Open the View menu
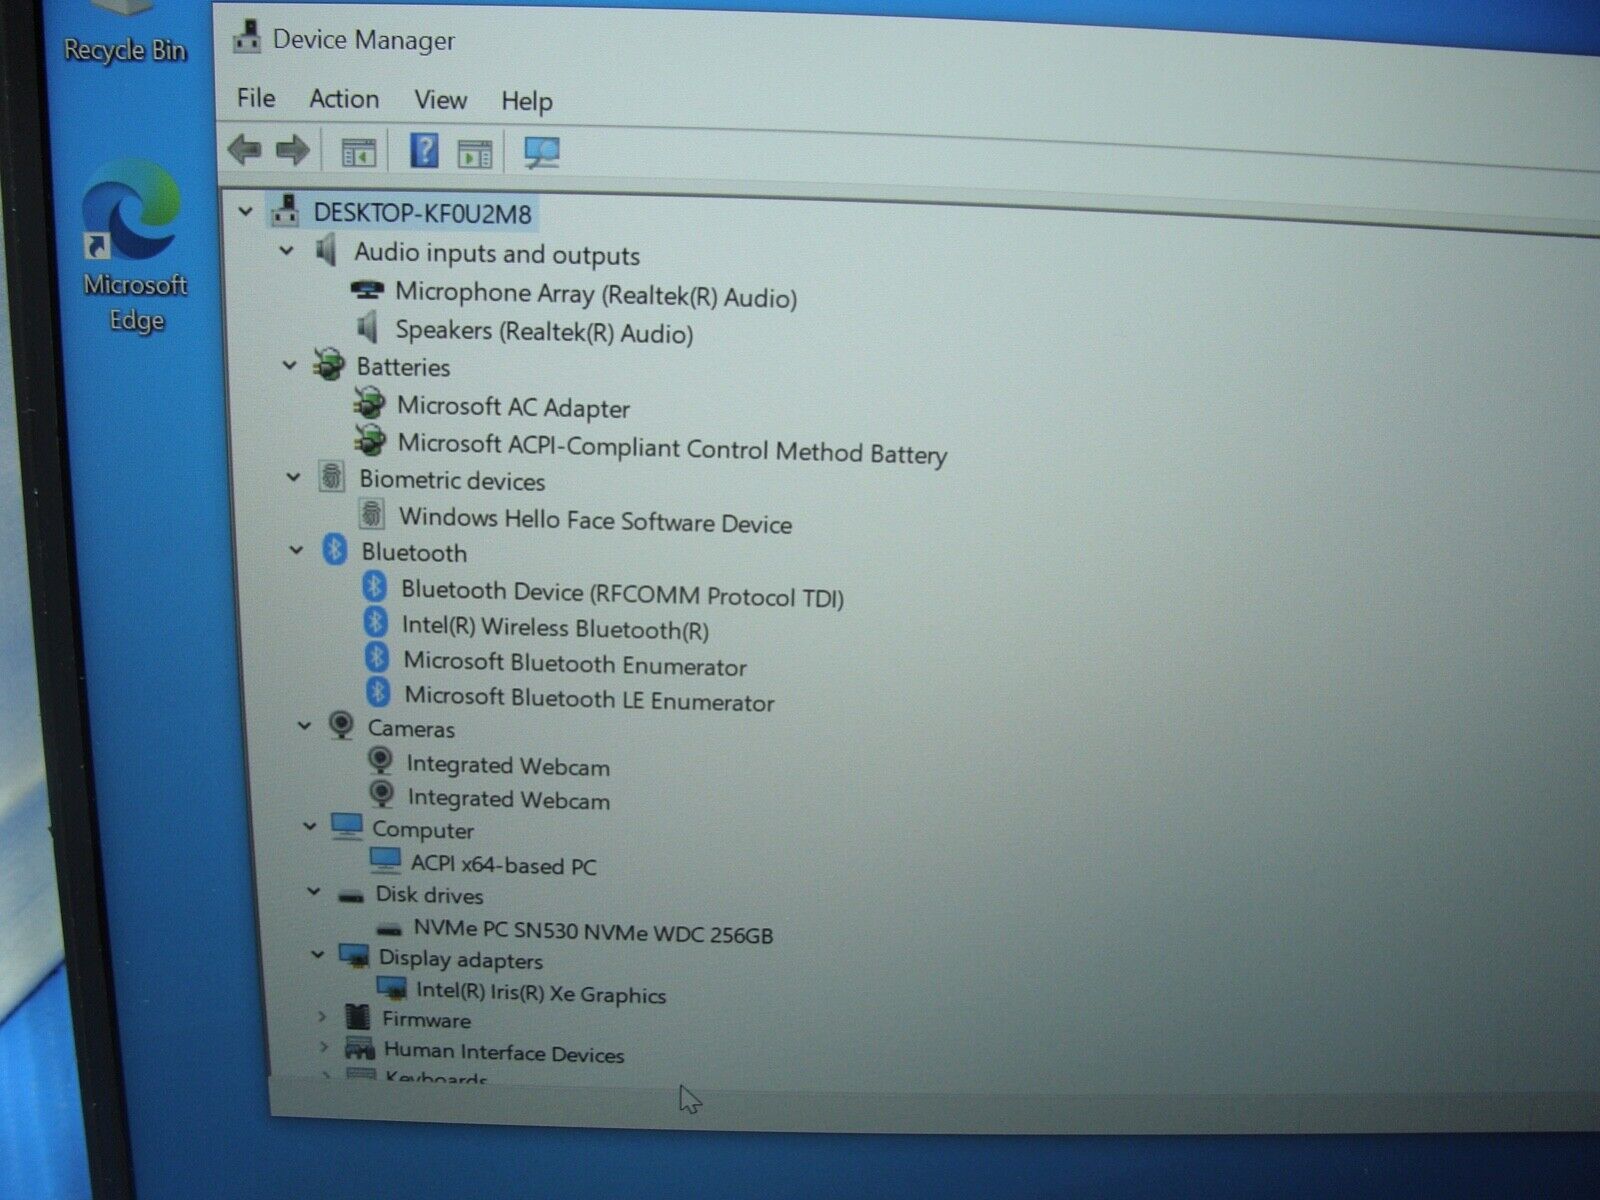The height and width of the screenshot is (1200, 1600). 441,100
